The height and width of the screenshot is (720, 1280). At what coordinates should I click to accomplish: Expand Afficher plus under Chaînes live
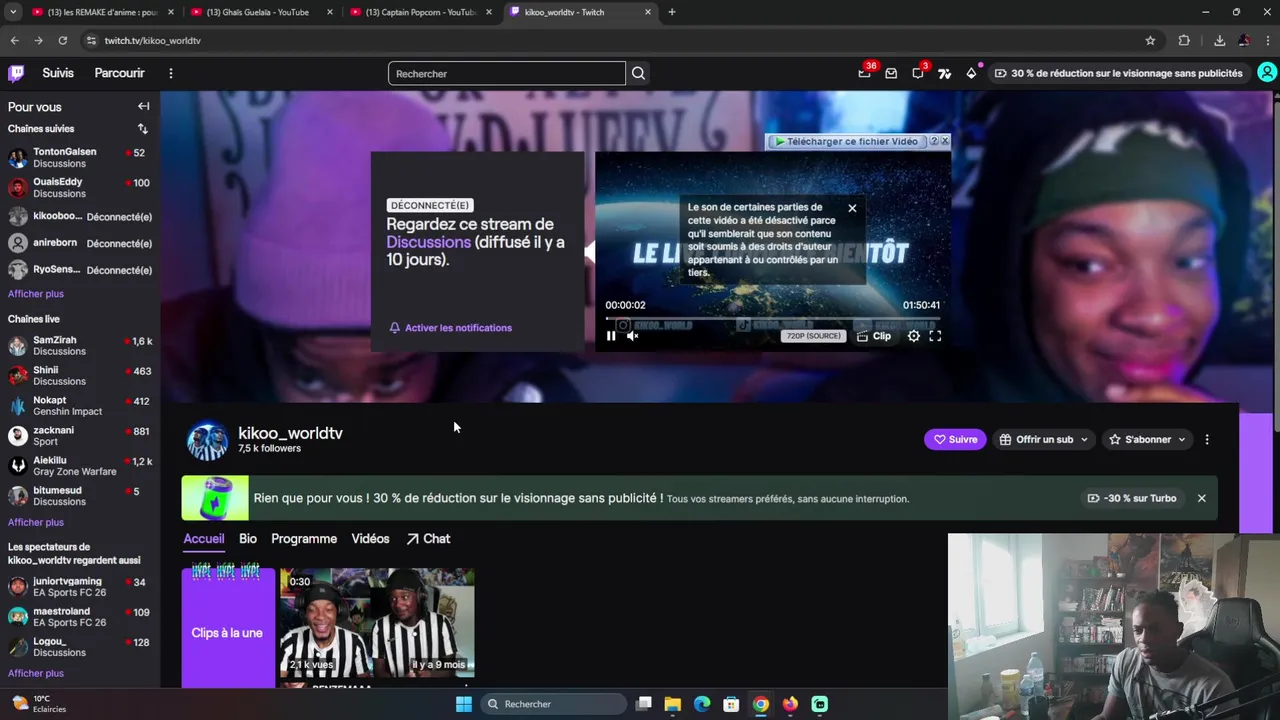point(36,522)
